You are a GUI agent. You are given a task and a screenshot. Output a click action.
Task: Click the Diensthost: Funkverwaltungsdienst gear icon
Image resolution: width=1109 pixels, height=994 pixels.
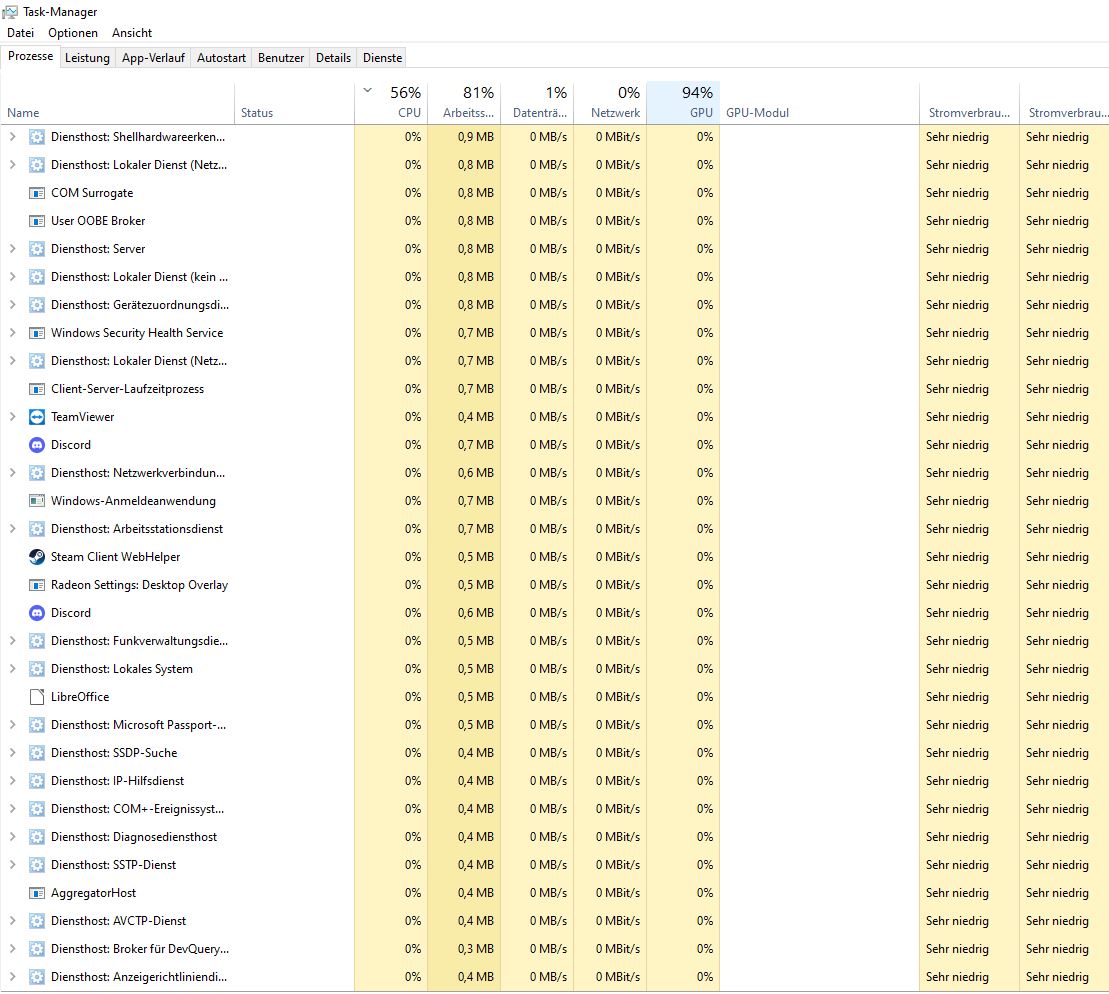pos(37,641)
